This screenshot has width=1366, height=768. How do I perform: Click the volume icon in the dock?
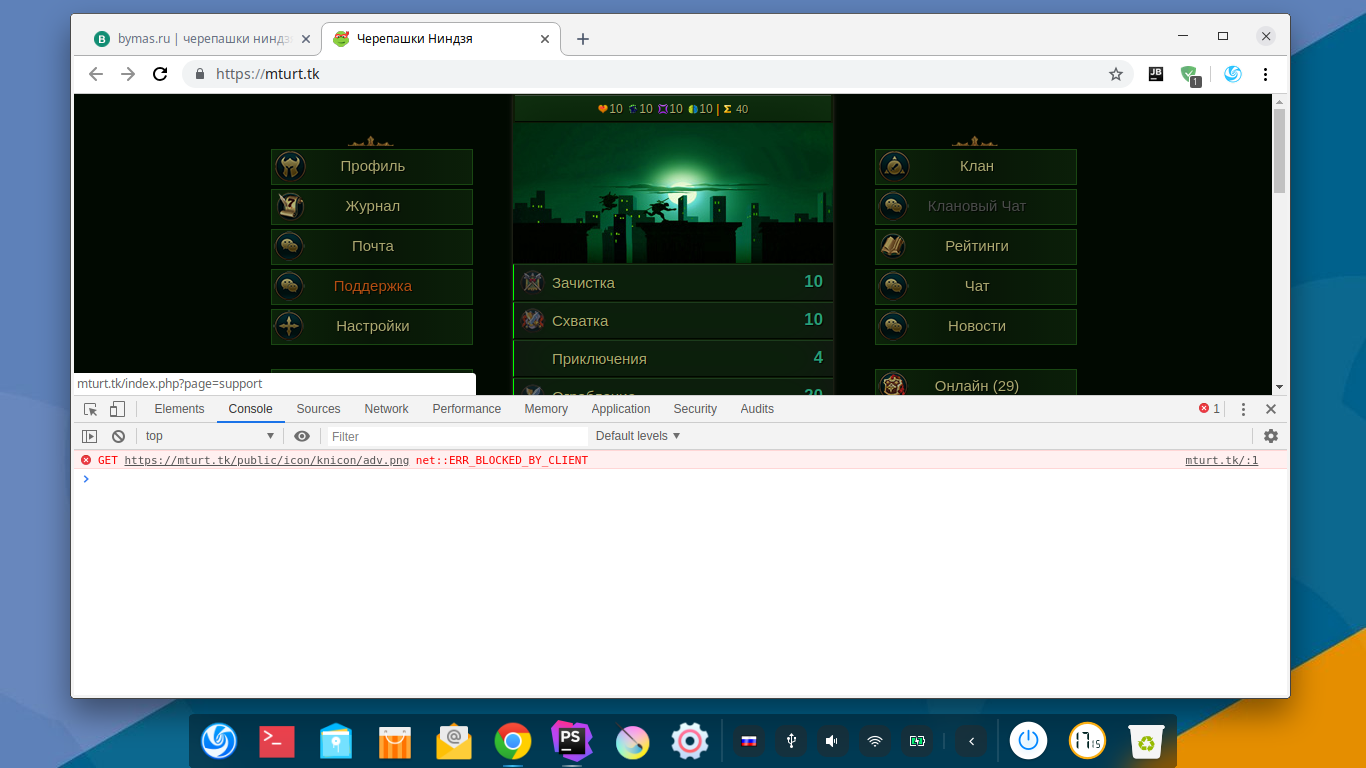click(x=832, y=741)
